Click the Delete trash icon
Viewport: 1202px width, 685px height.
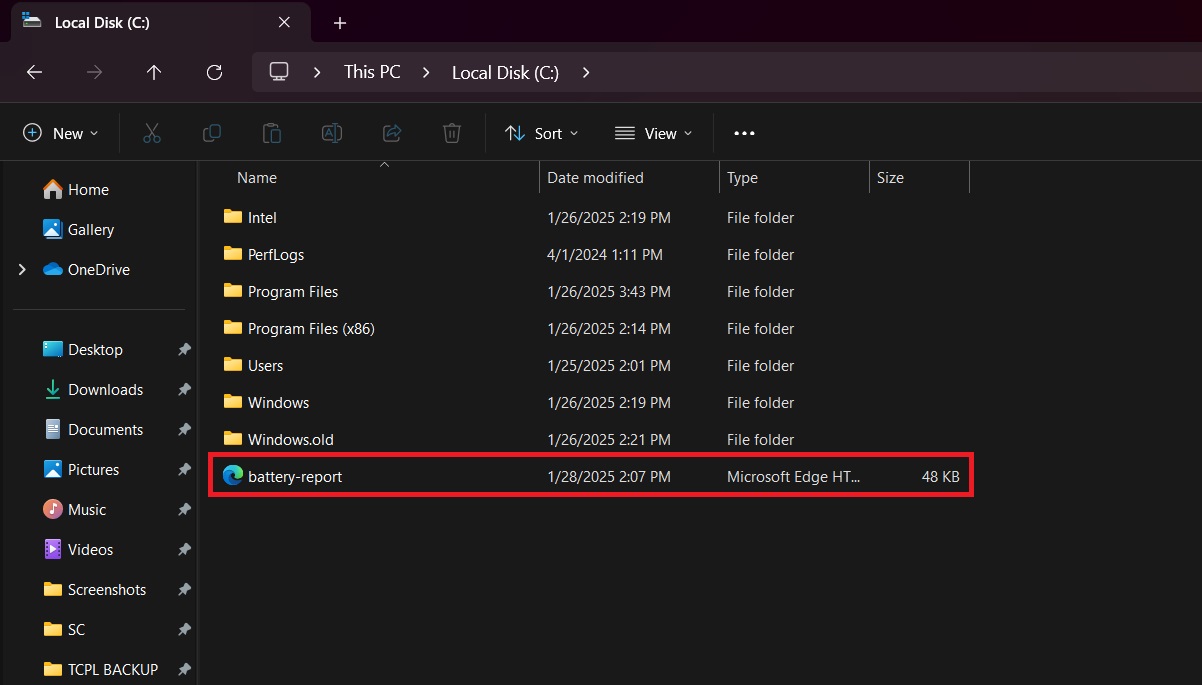(451, 132)
